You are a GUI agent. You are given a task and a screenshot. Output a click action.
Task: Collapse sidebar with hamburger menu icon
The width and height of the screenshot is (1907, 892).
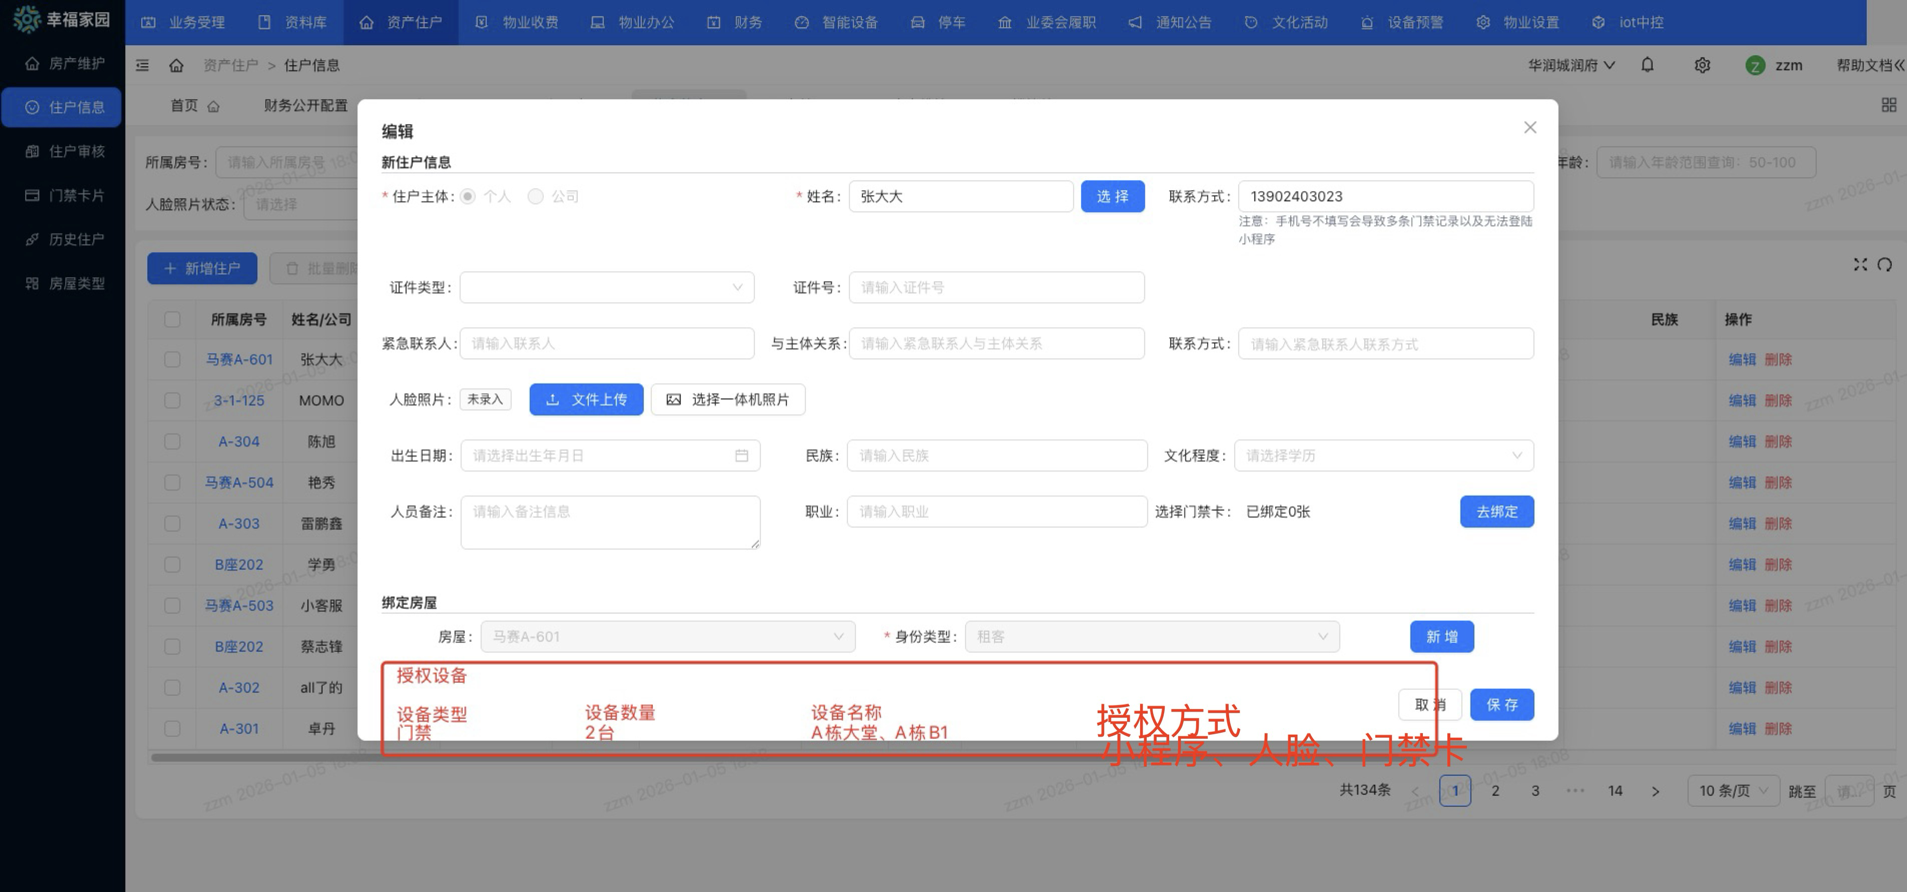tap(143, 65)
